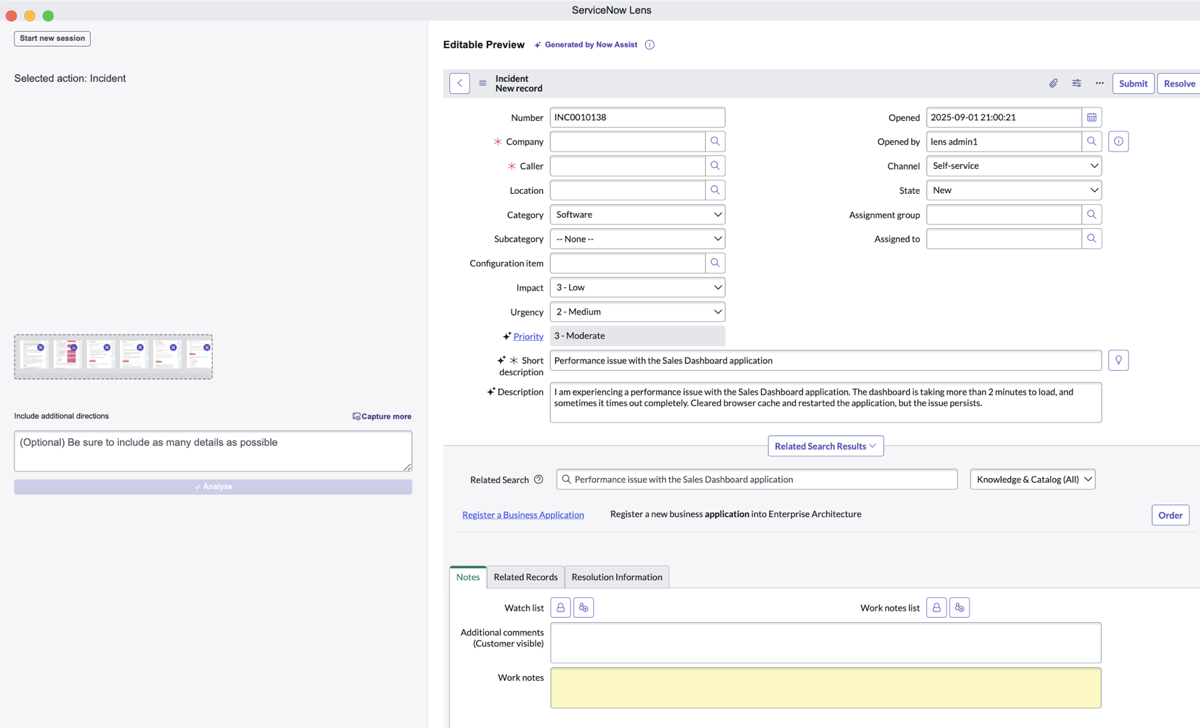Click the Add me icon for Watch list
Image resolution: width=1200 pixels, height=728 pixels.
click(x=584, y=607)
